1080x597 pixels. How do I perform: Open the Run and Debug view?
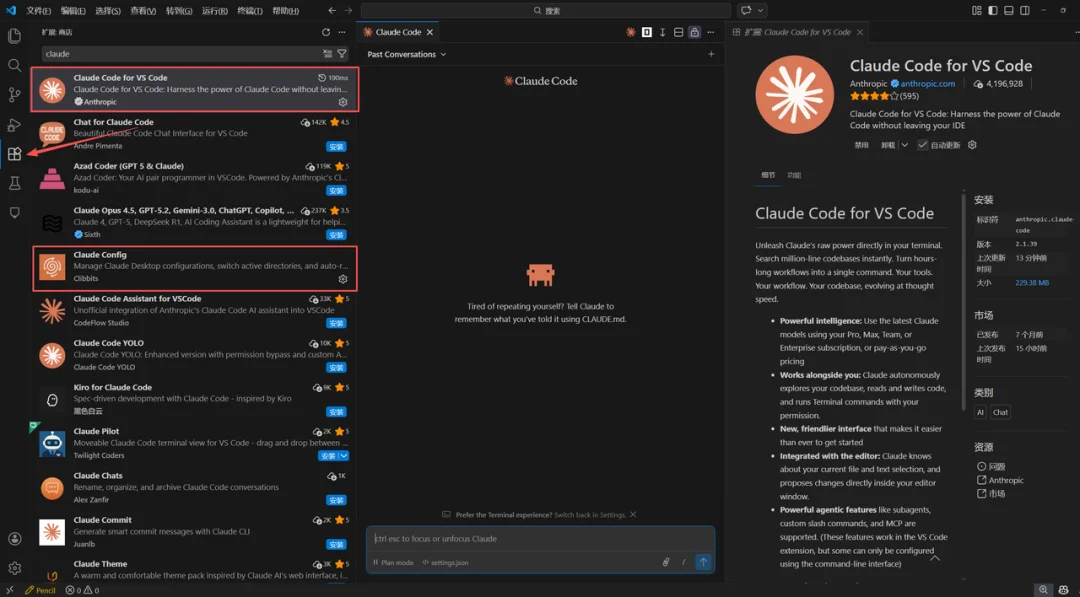(x=14, y=125)
